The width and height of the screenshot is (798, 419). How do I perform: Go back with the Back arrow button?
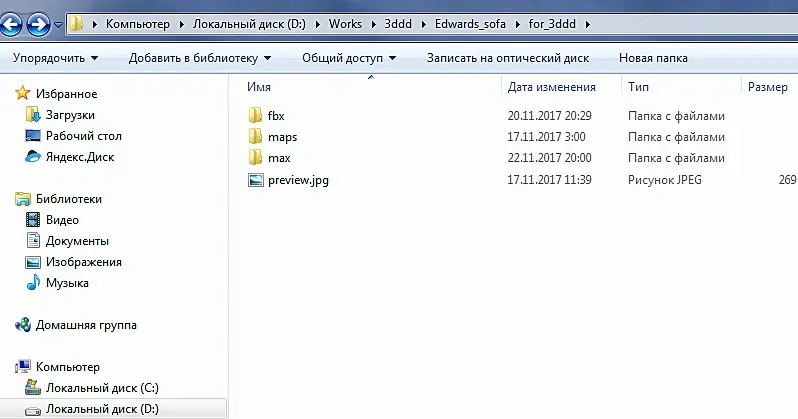click(x=11, y=24)
